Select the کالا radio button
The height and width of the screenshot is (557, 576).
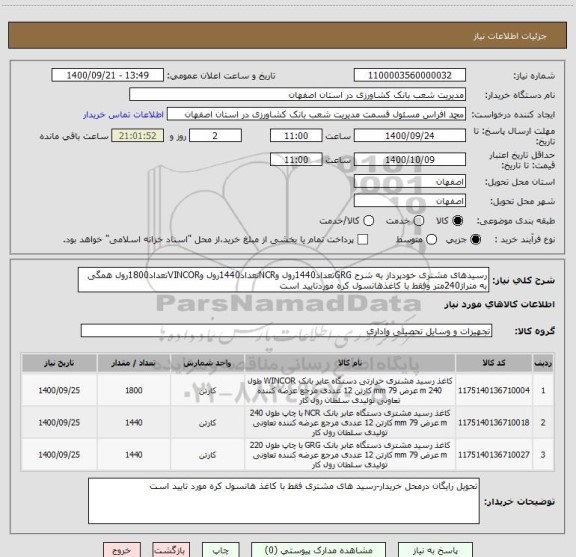[458, 220]
